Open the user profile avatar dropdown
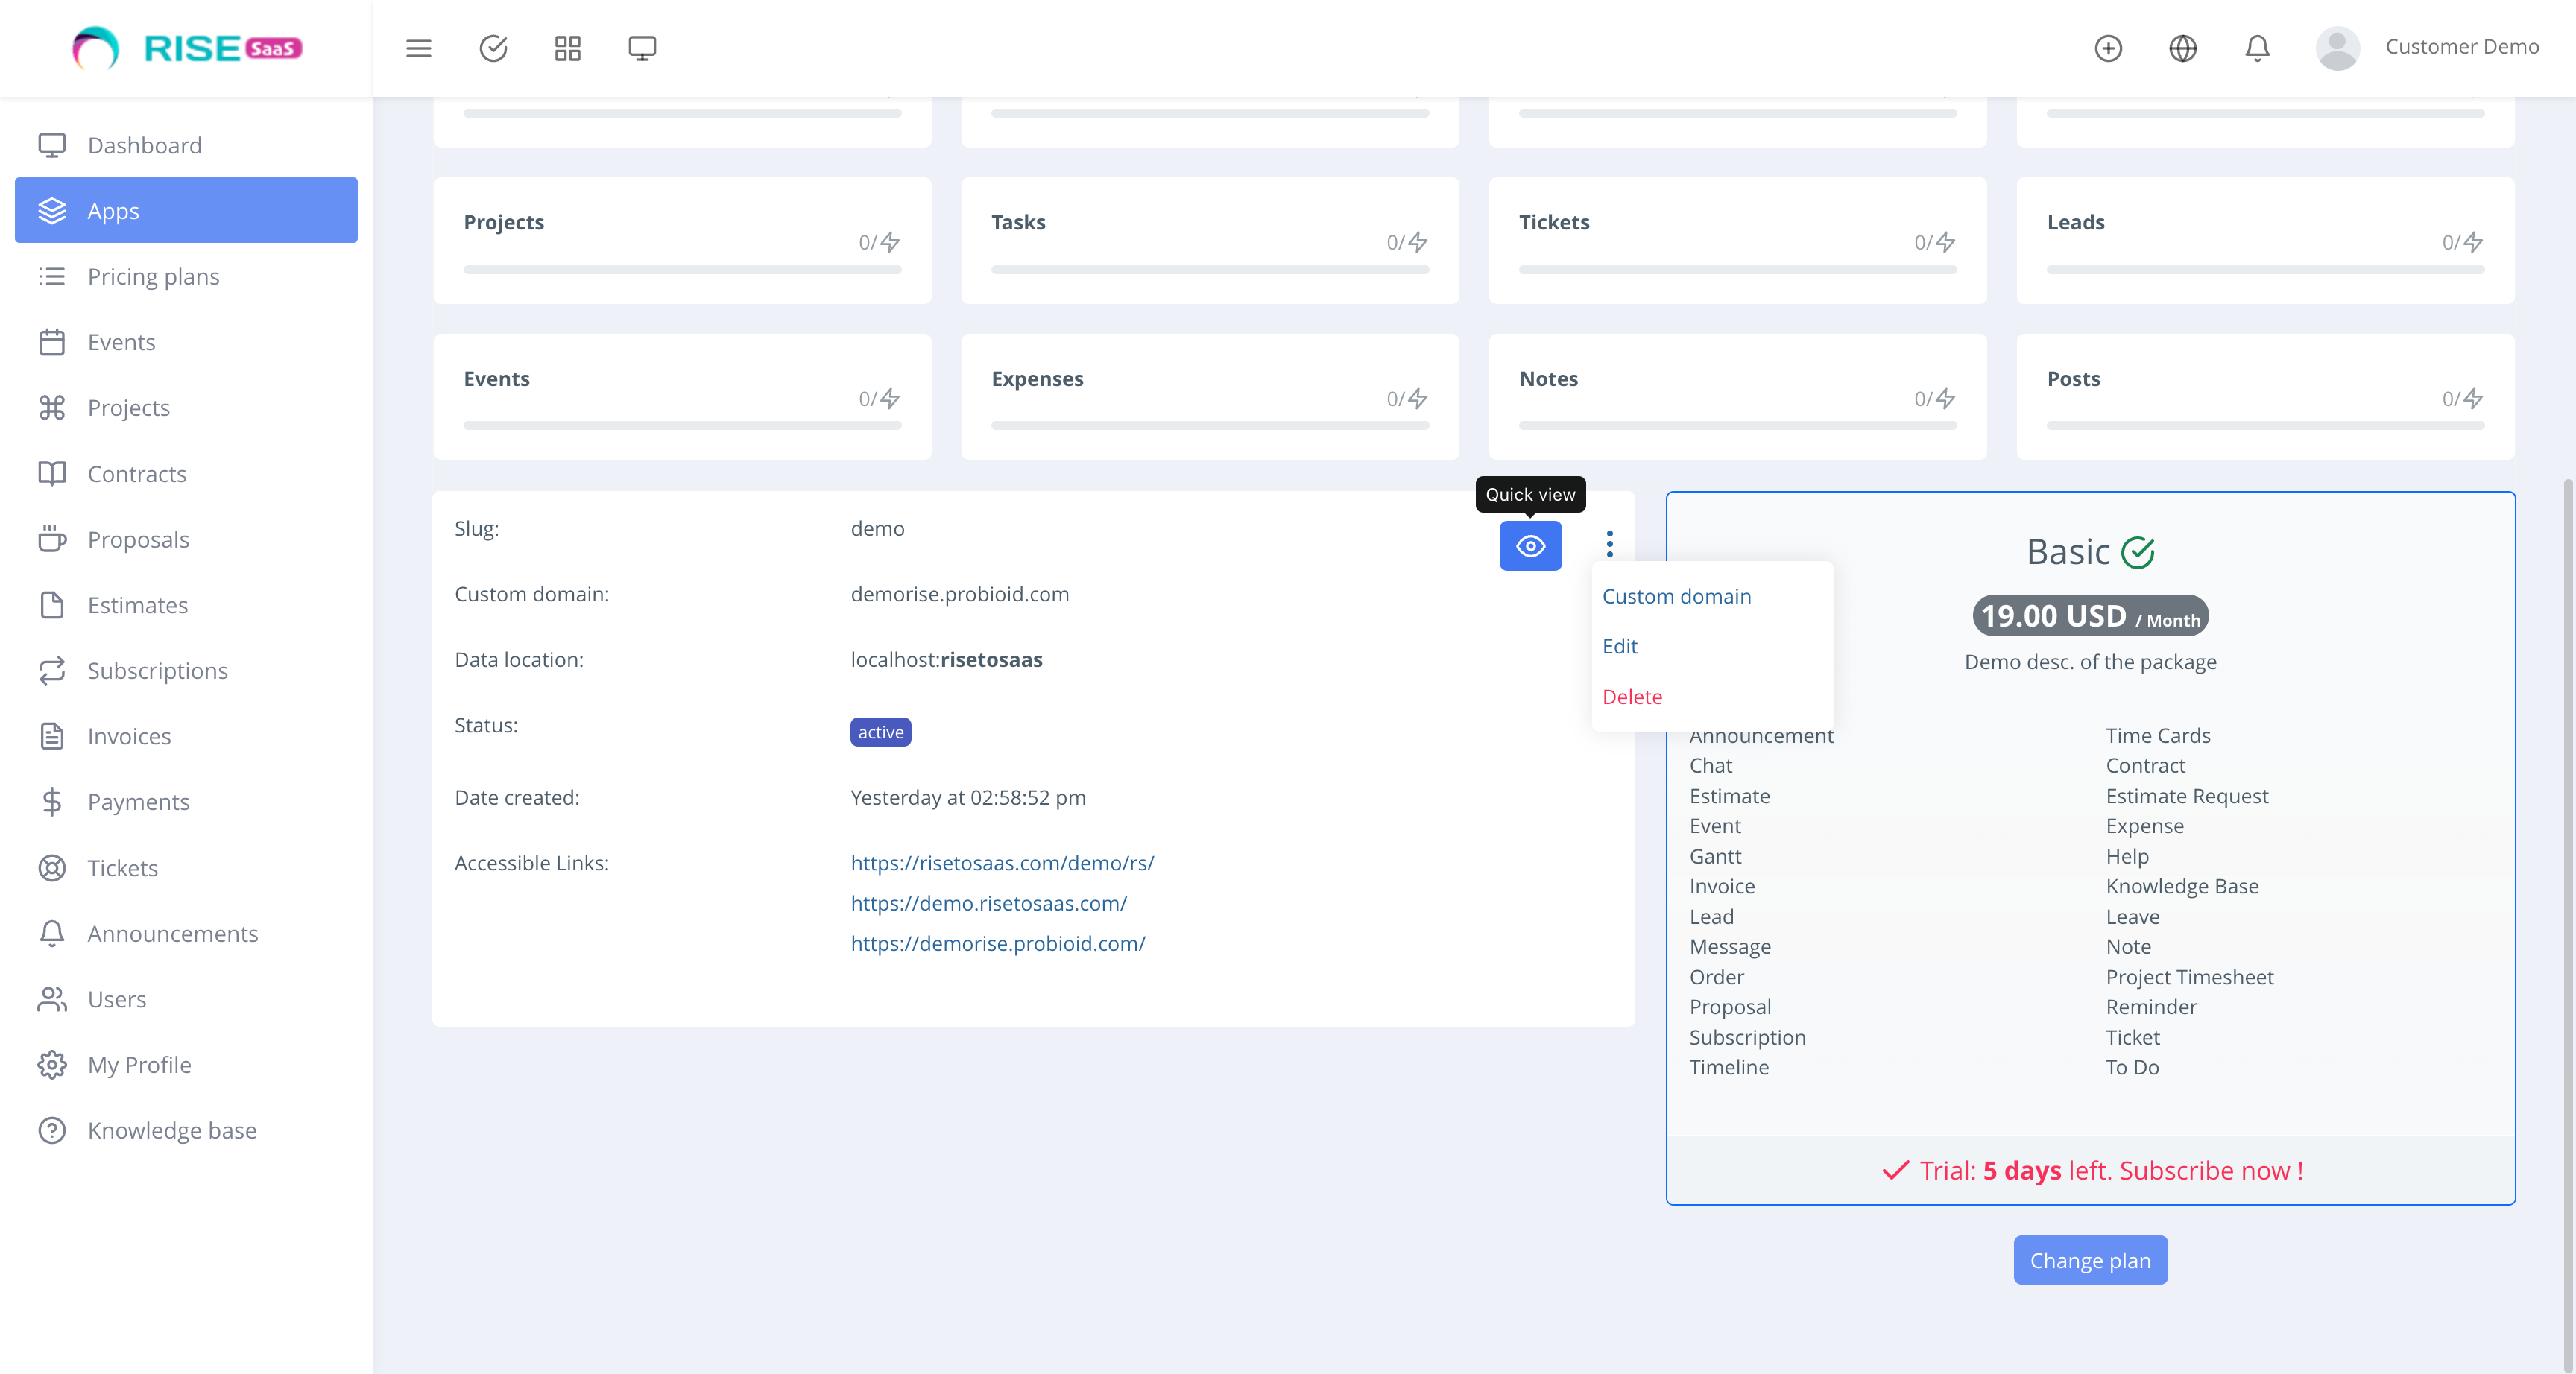2576x1374 pixels. coord(2338,47)
